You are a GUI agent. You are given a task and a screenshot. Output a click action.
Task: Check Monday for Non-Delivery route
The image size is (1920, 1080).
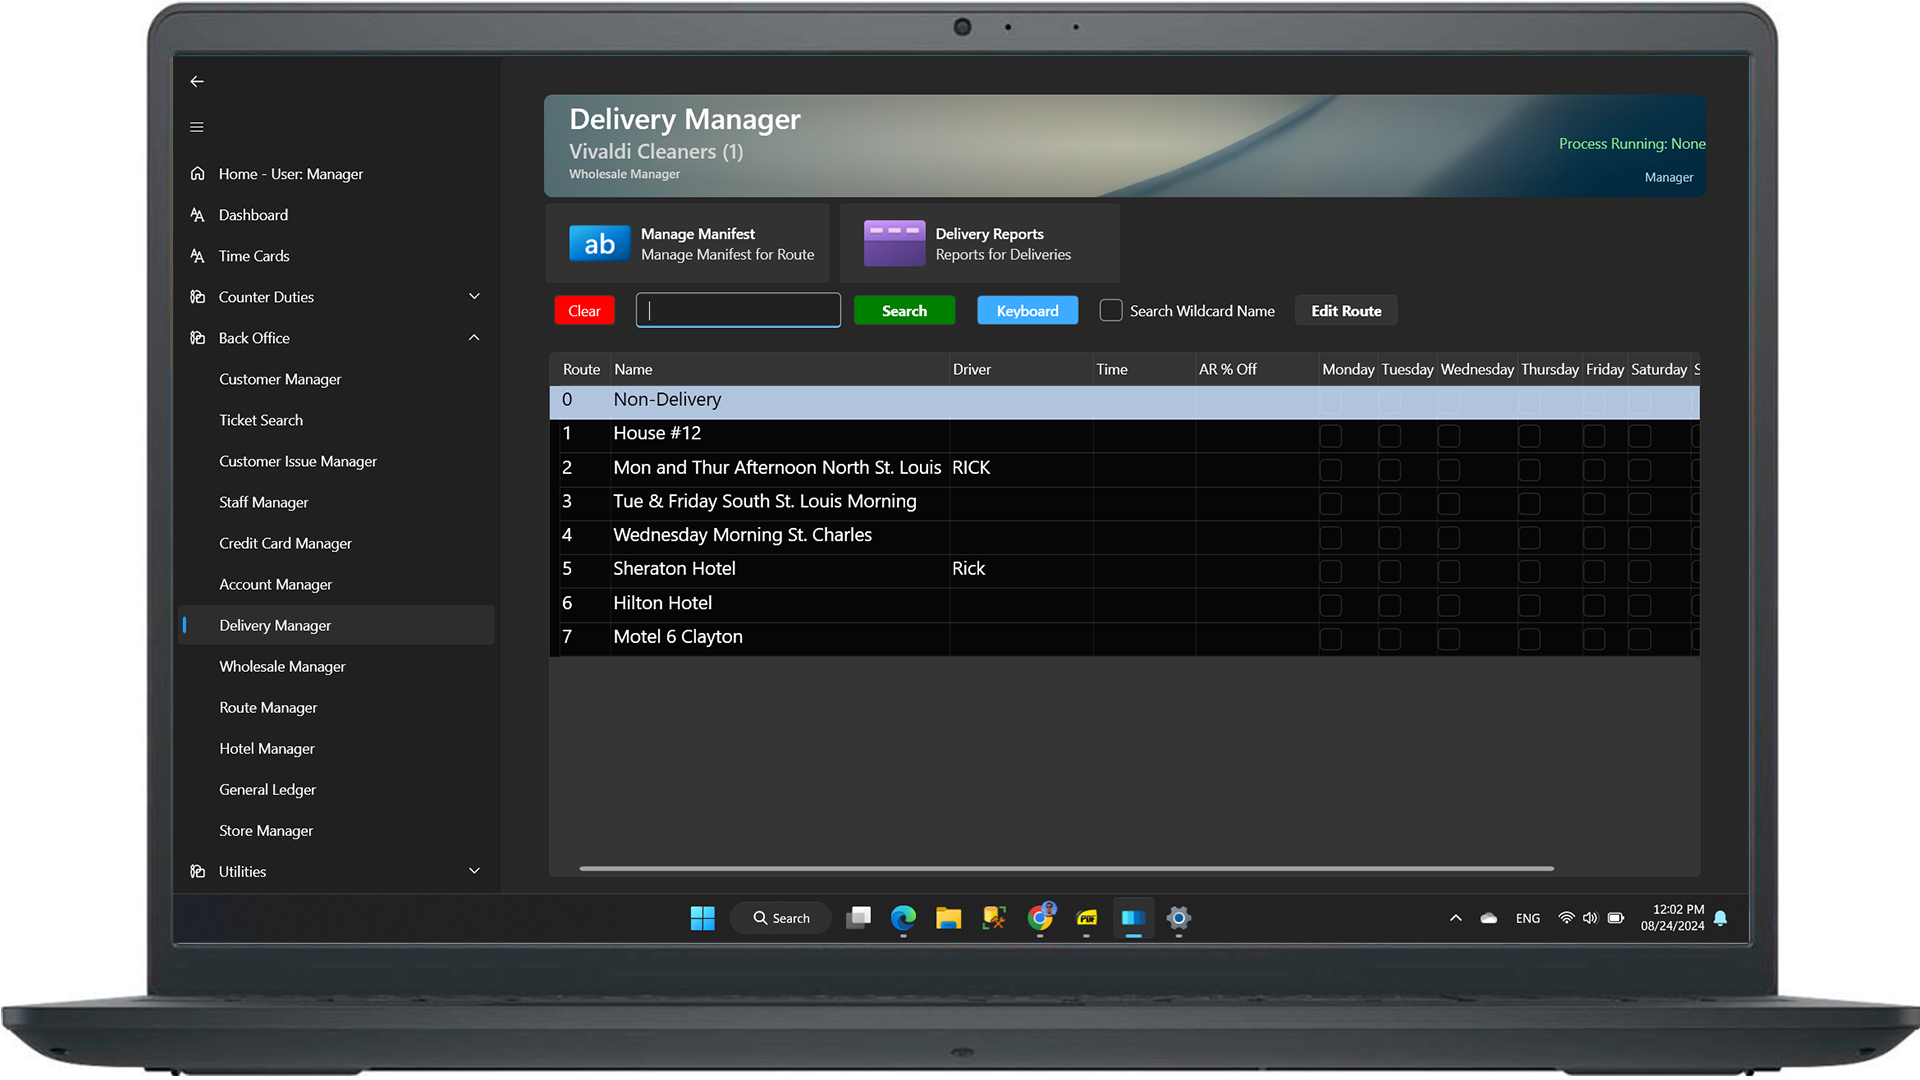tap(1330, 402)
